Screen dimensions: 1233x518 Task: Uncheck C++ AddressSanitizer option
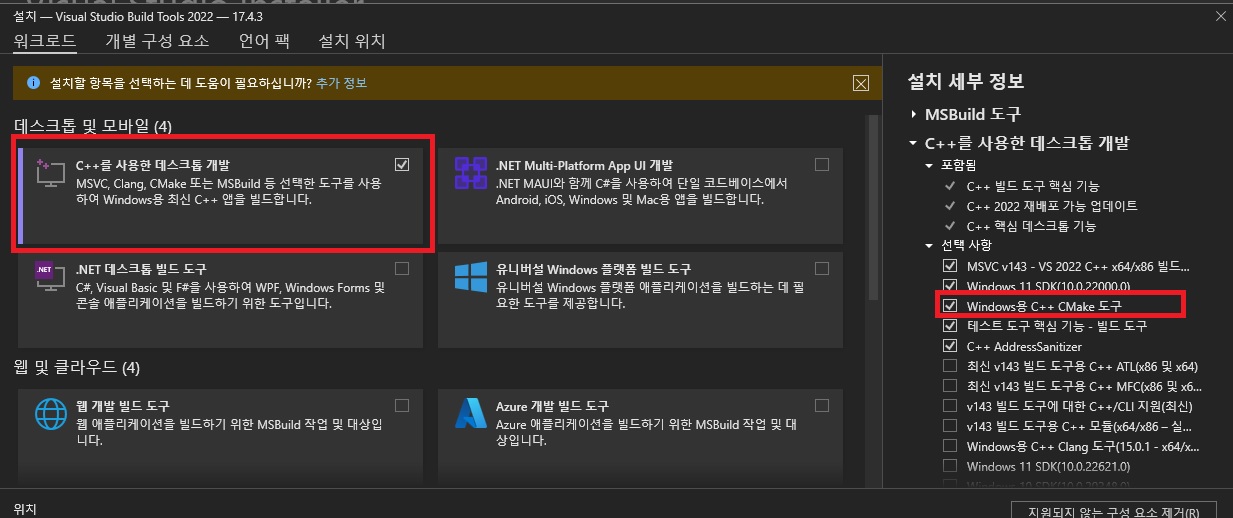[x=950, y=346]
